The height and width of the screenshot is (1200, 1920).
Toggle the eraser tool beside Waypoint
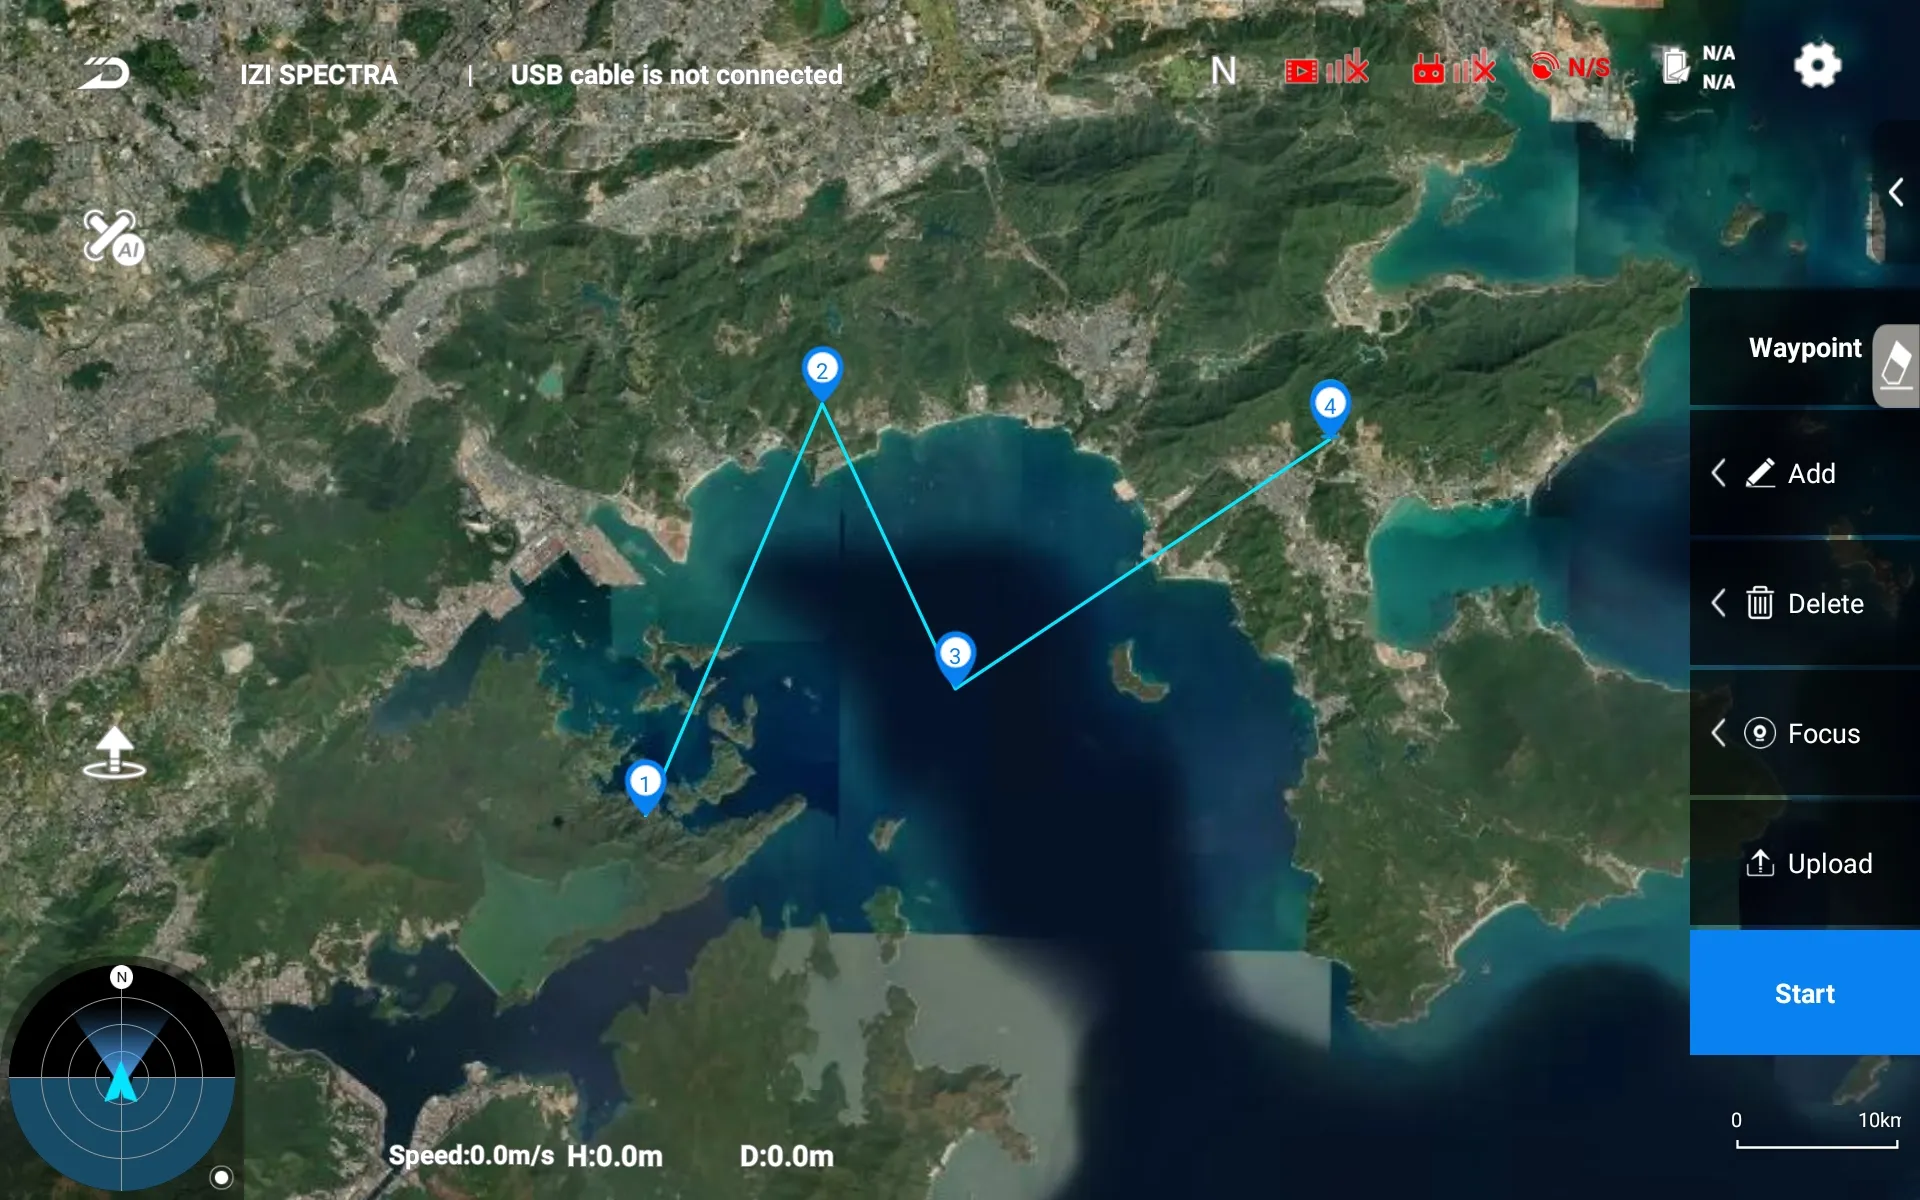coord(1896,365)
